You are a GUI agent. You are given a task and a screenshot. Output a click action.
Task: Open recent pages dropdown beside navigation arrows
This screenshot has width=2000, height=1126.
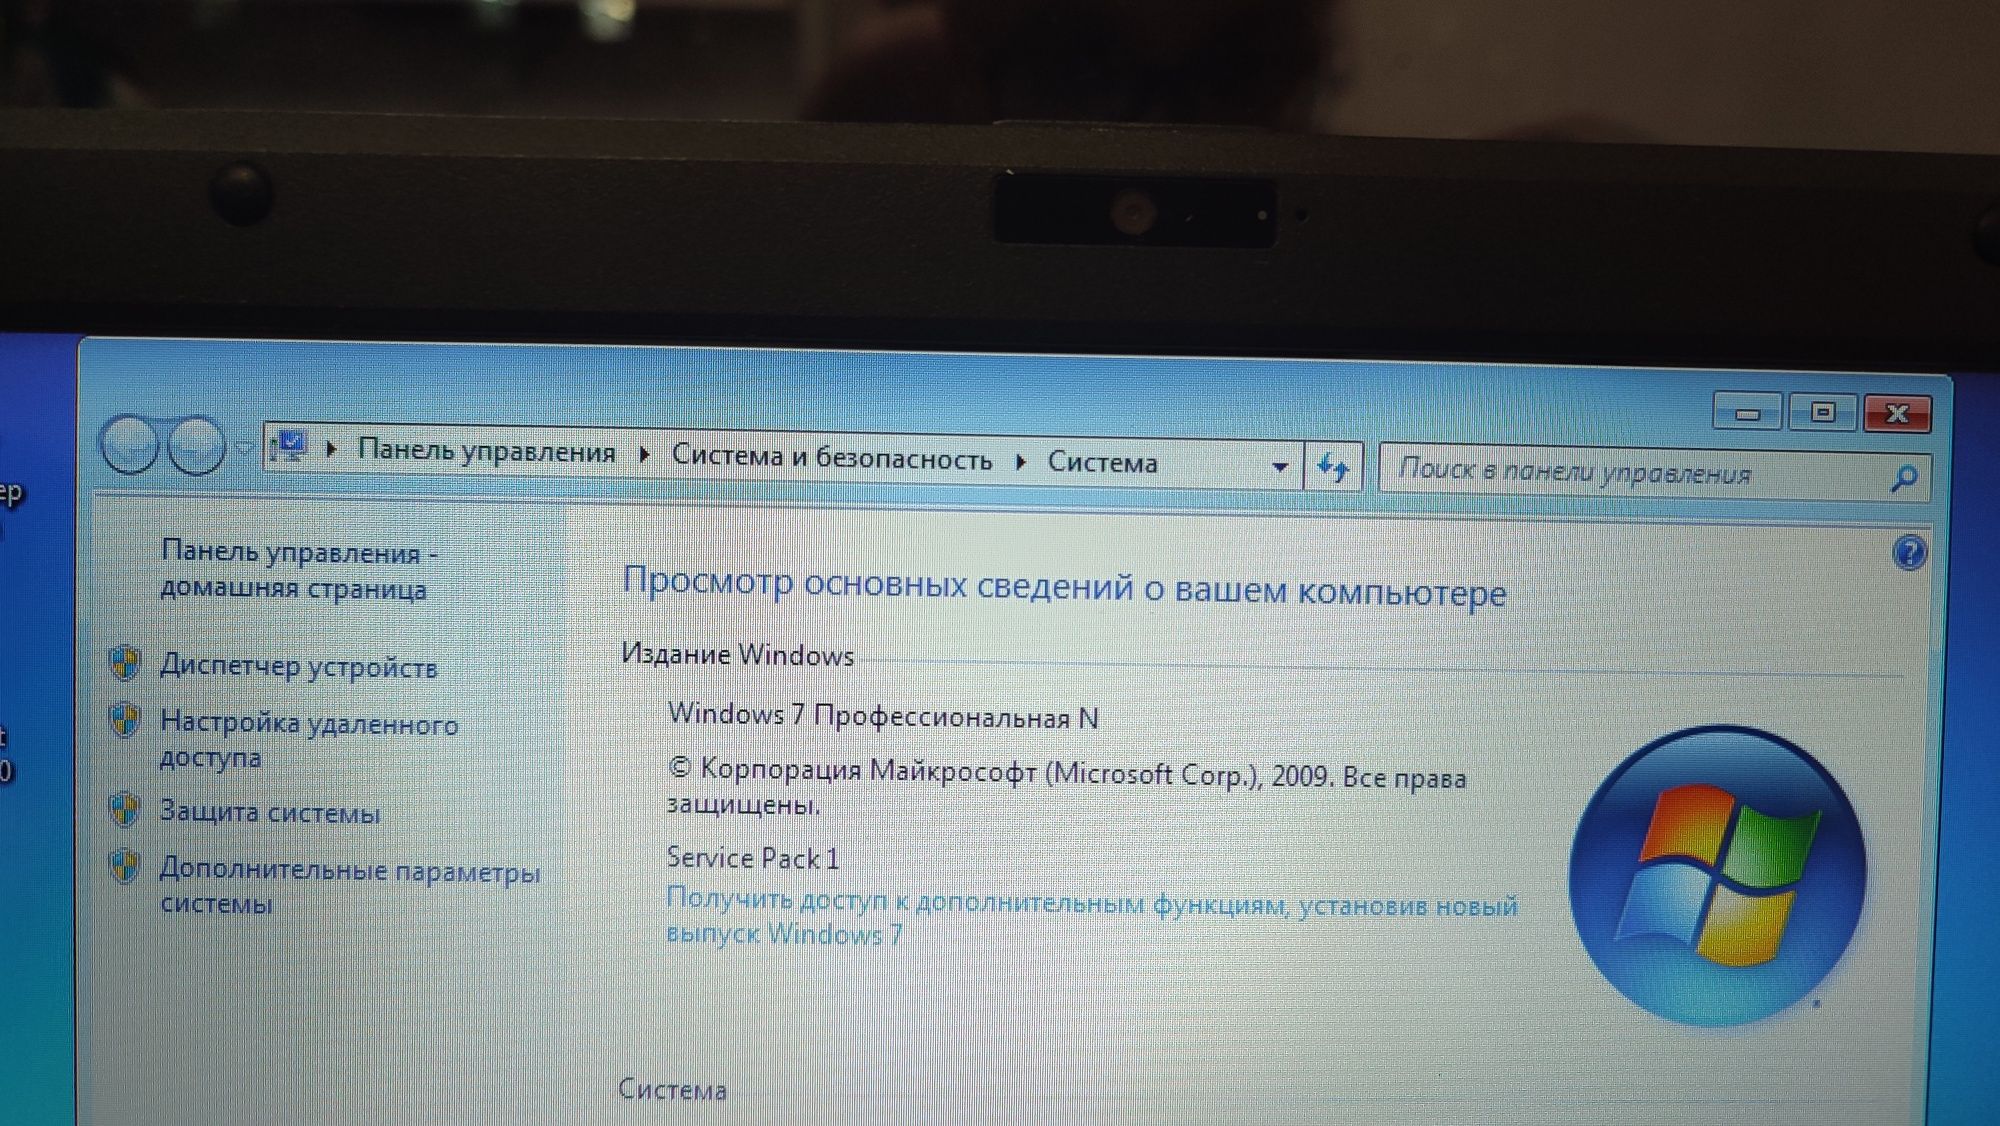[x=243, y=448]
